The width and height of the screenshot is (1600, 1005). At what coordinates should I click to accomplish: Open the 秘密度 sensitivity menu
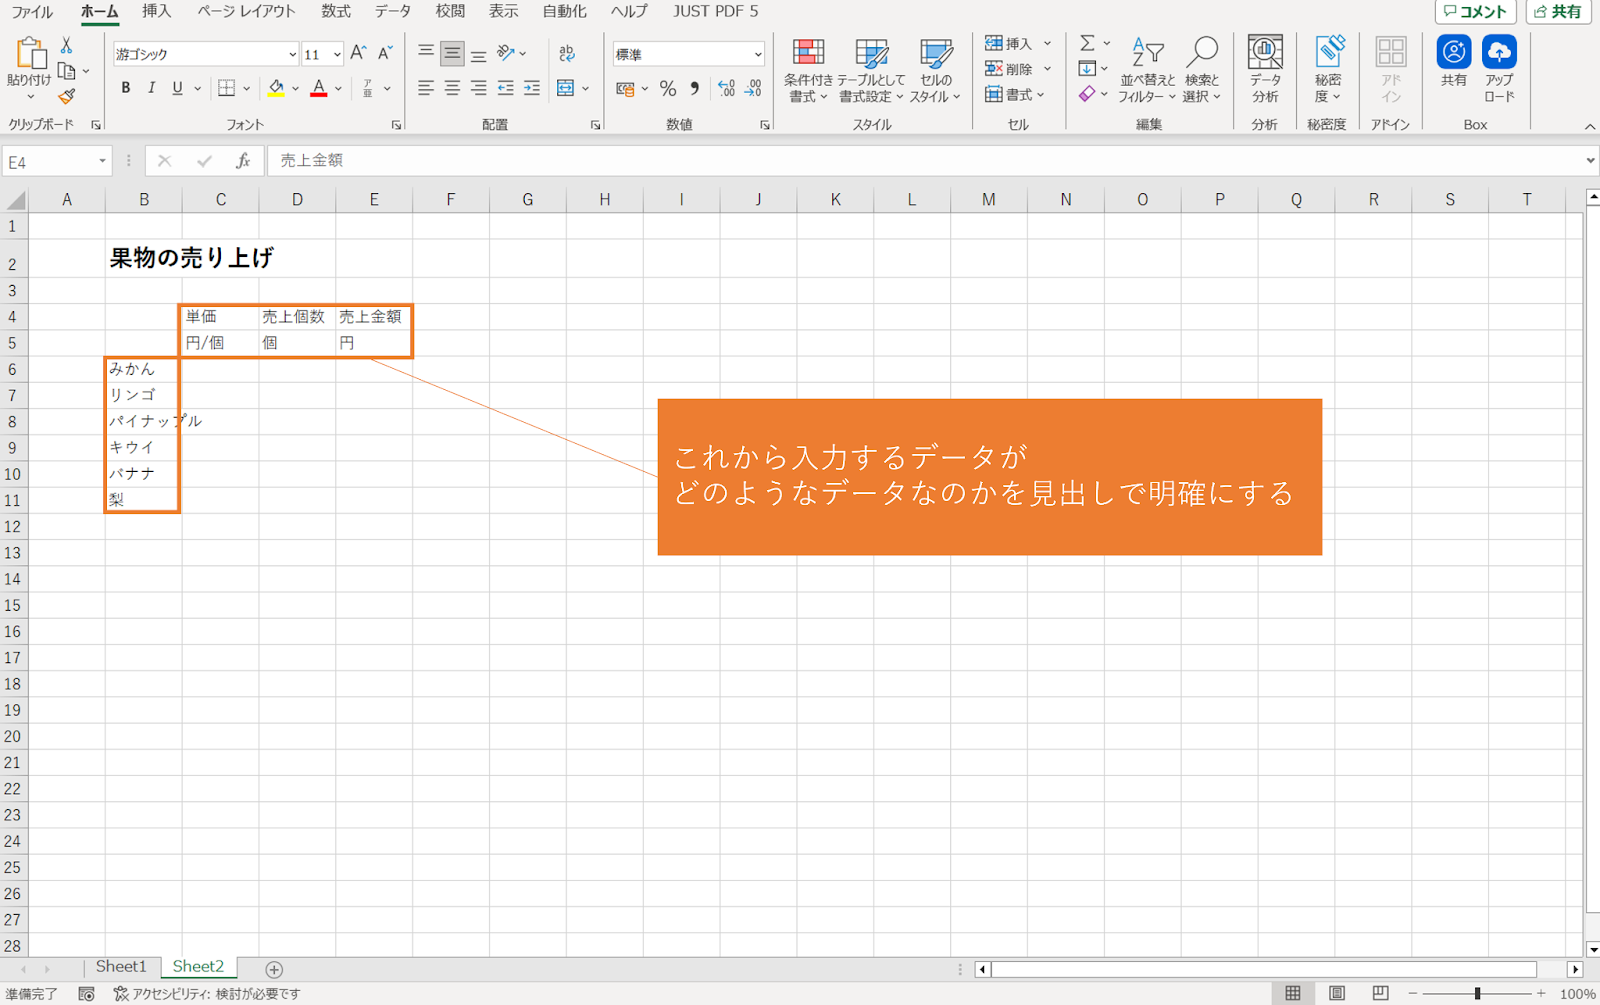1328,70
